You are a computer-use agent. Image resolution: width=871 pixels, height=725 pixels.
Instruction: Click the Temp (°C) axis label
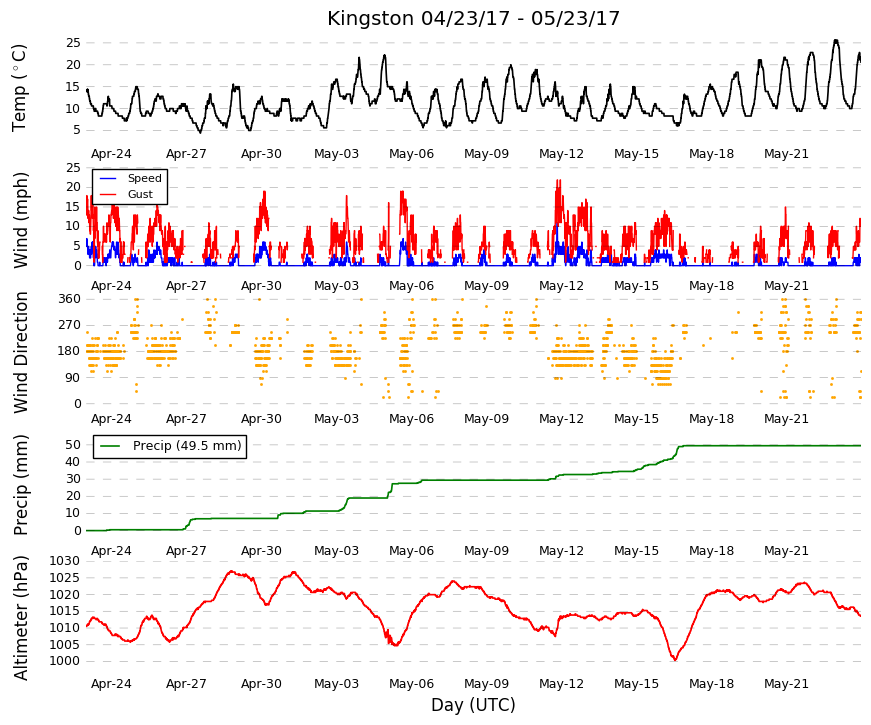[19, 88]
